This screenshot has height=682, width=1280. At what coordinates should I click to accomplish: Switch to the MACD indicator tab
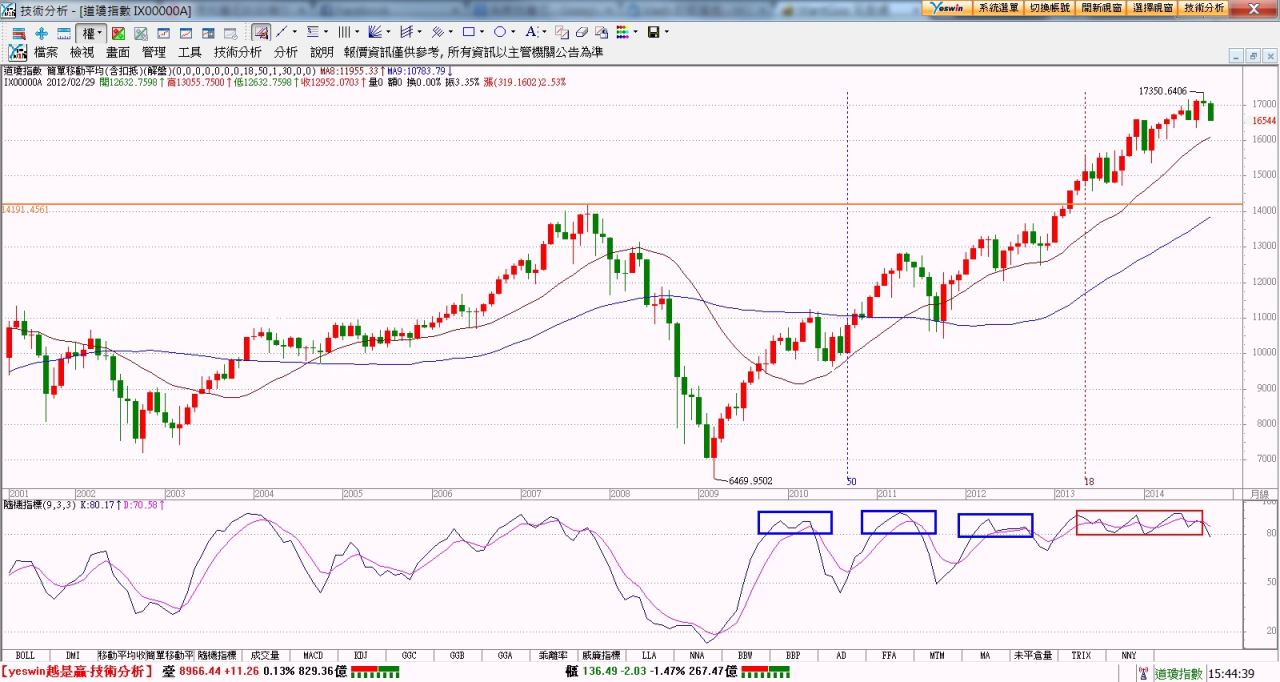313,655
